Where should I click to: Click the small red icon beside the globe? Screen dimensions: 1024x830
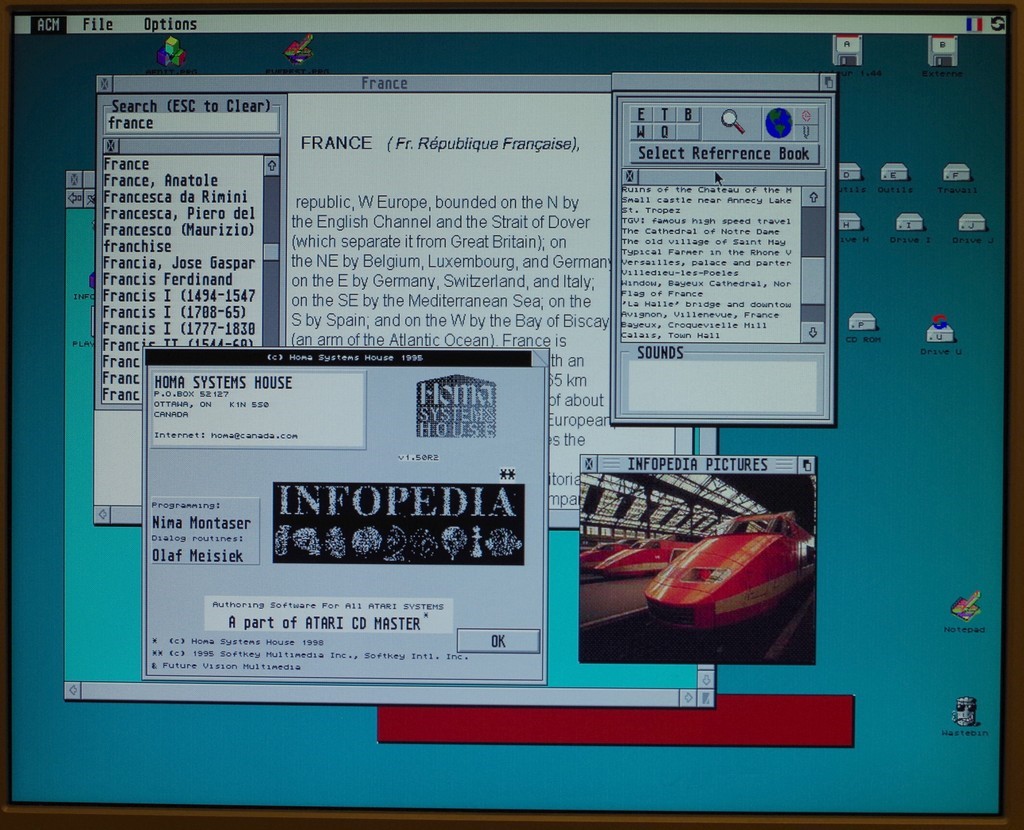(807, 116)
